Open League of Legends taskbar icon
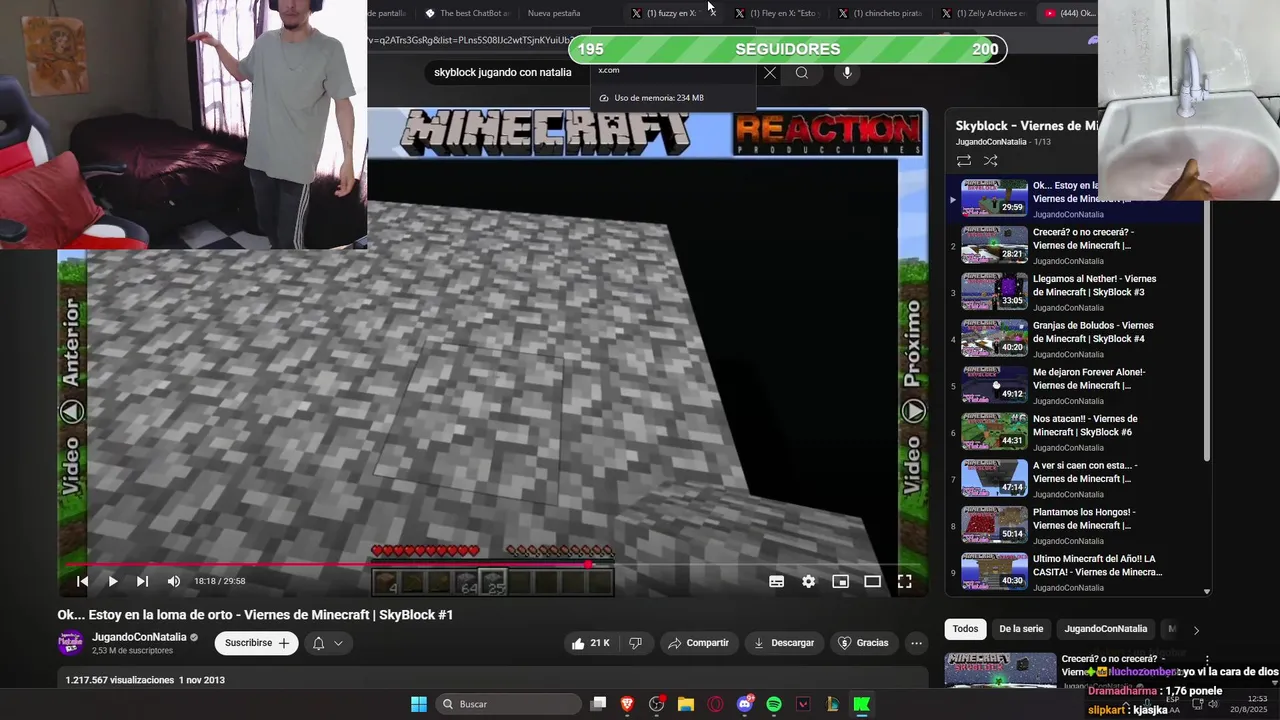 [832, 704]
